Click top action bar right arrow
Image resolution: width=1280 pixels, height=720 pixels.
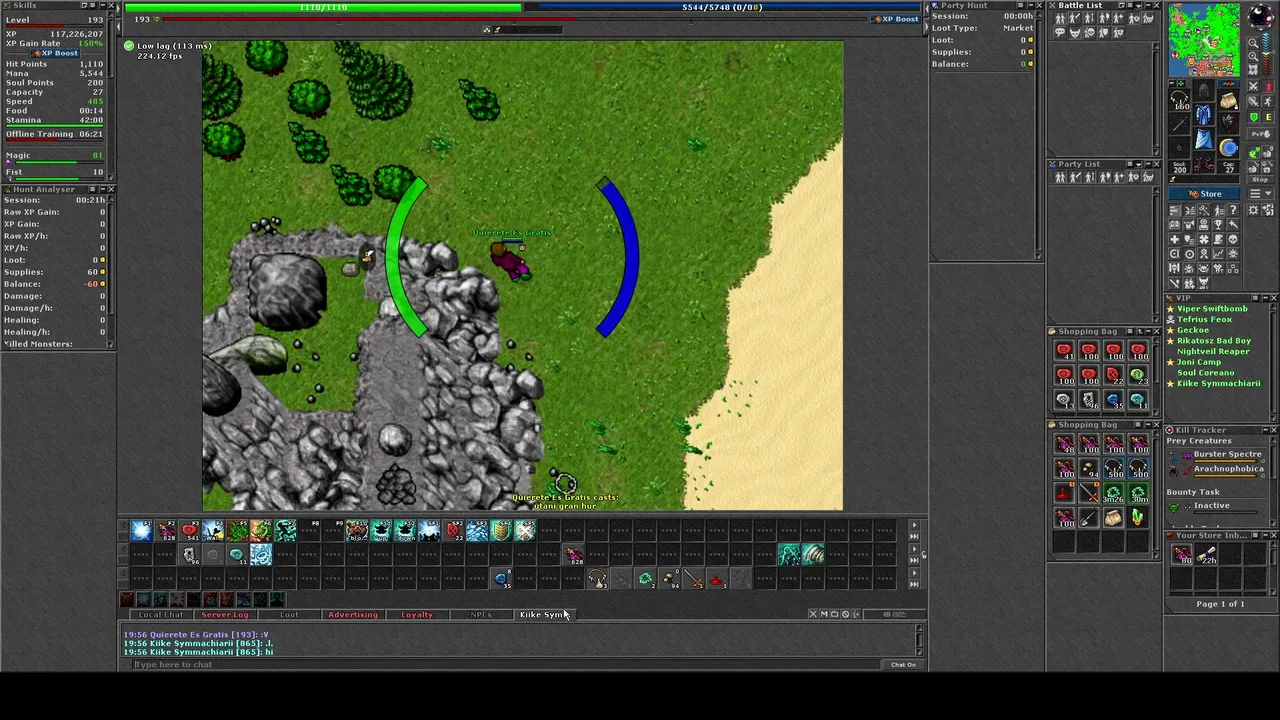pyautogui.click(x=915, y=524)
